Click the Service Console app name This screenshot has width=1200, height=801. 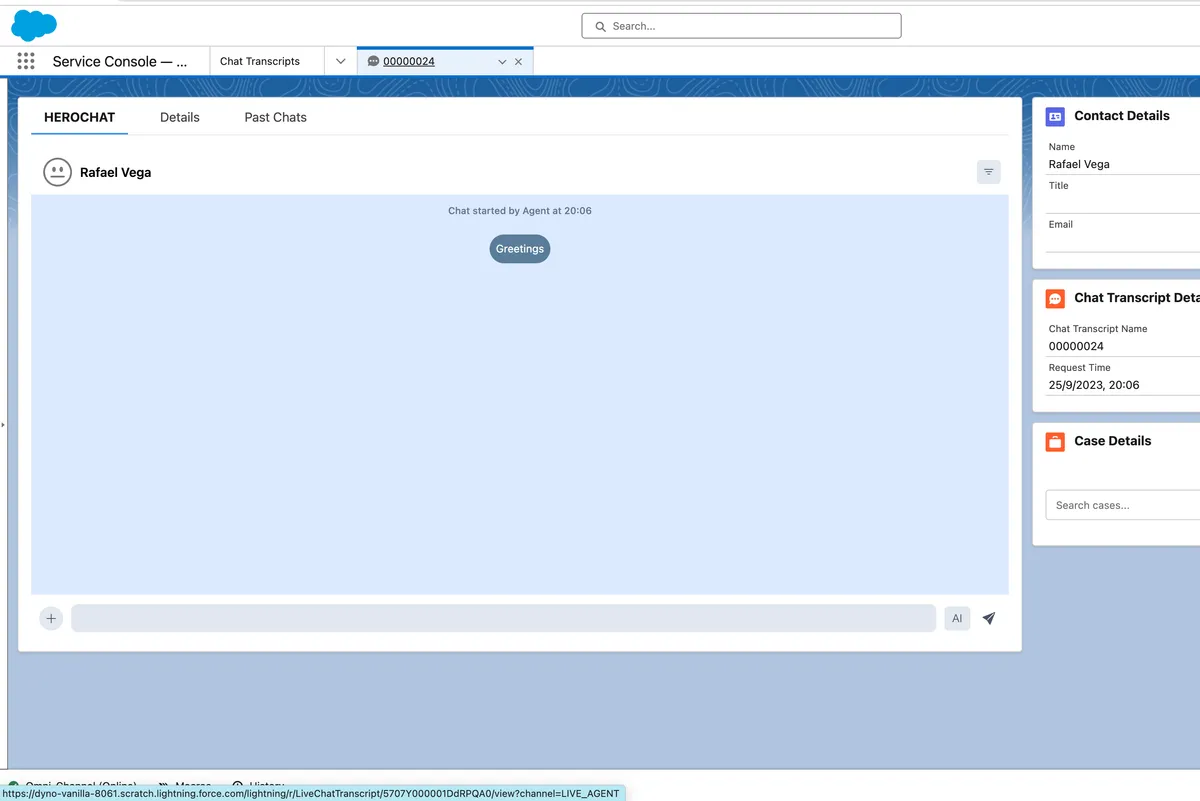point(120,61)
